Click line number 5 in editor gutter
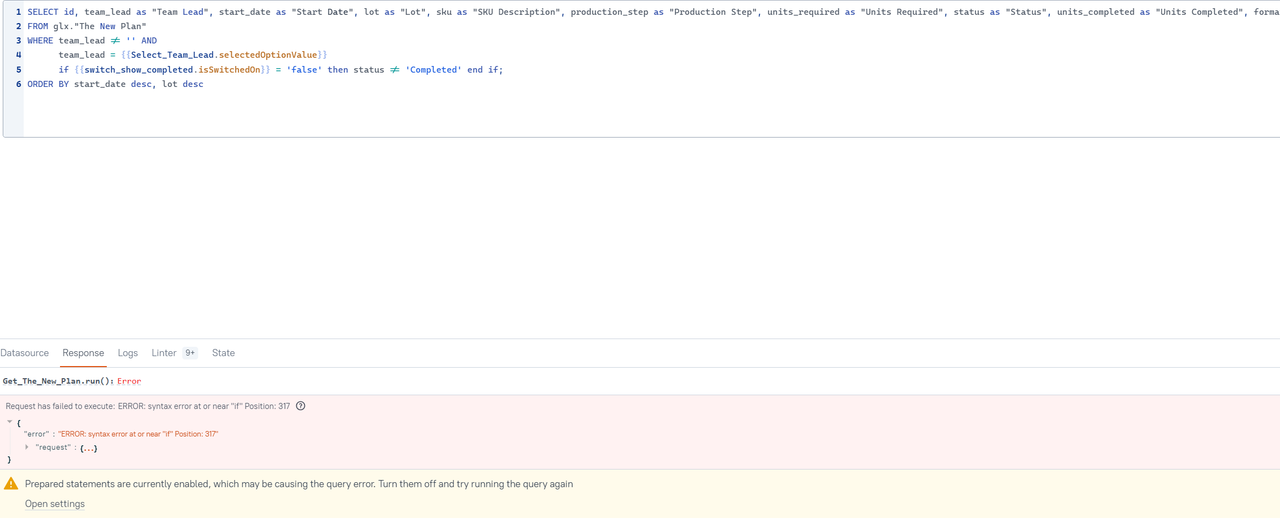 coord(18,70)
